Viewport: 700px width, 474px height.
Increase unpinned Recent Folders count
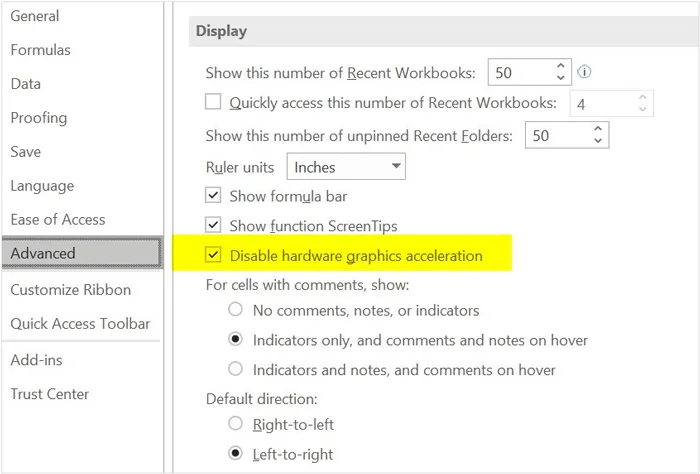598,129
